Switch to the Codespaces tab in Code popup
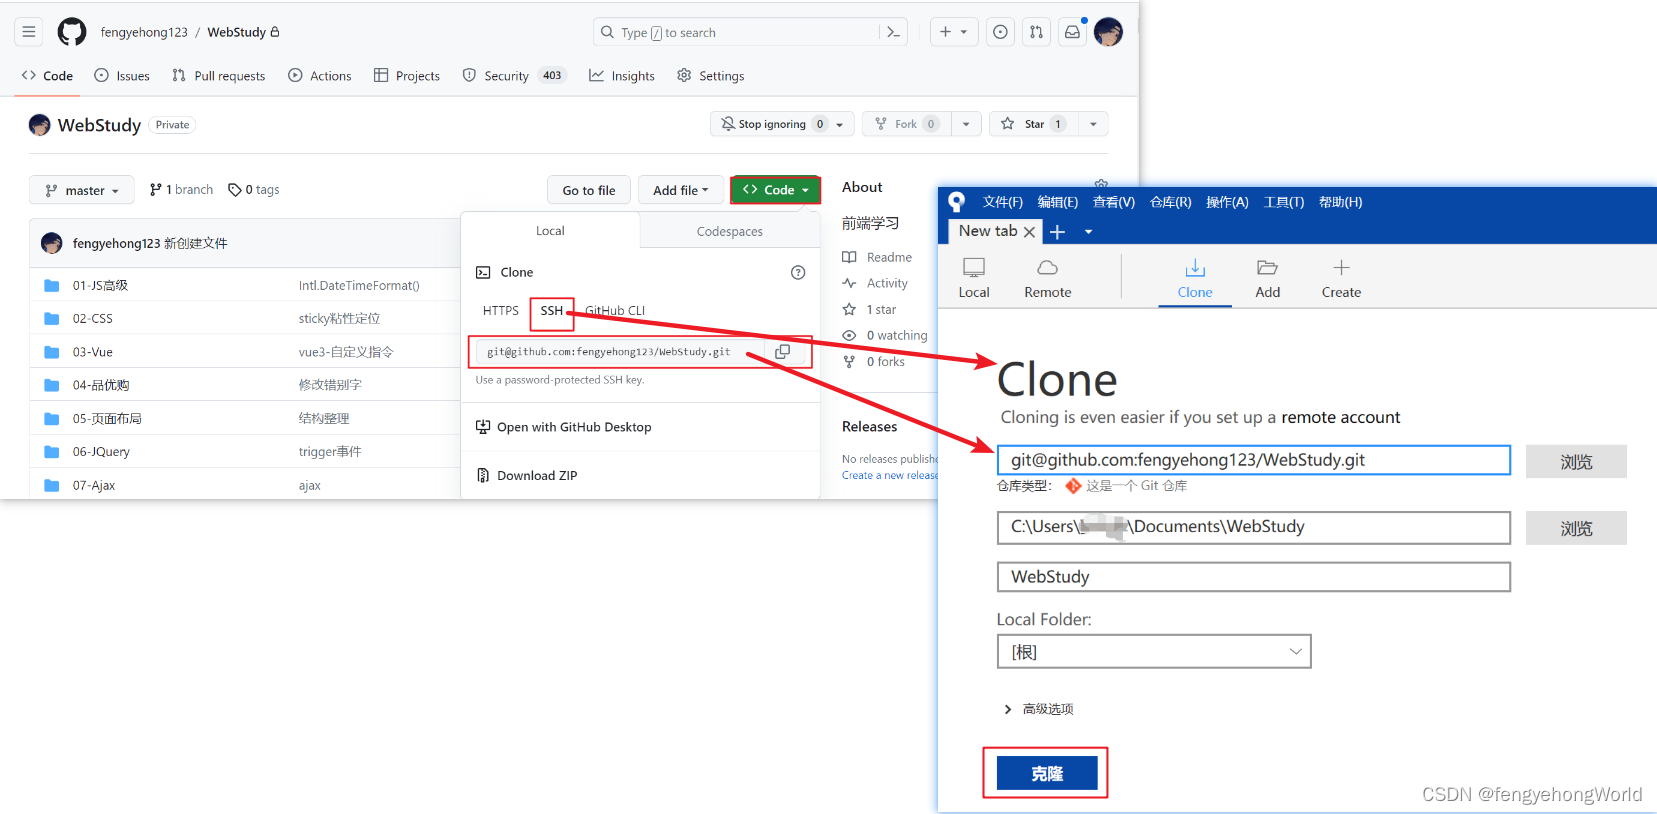1657x814 pixels. pyautogui.click(x=730, y=231)
